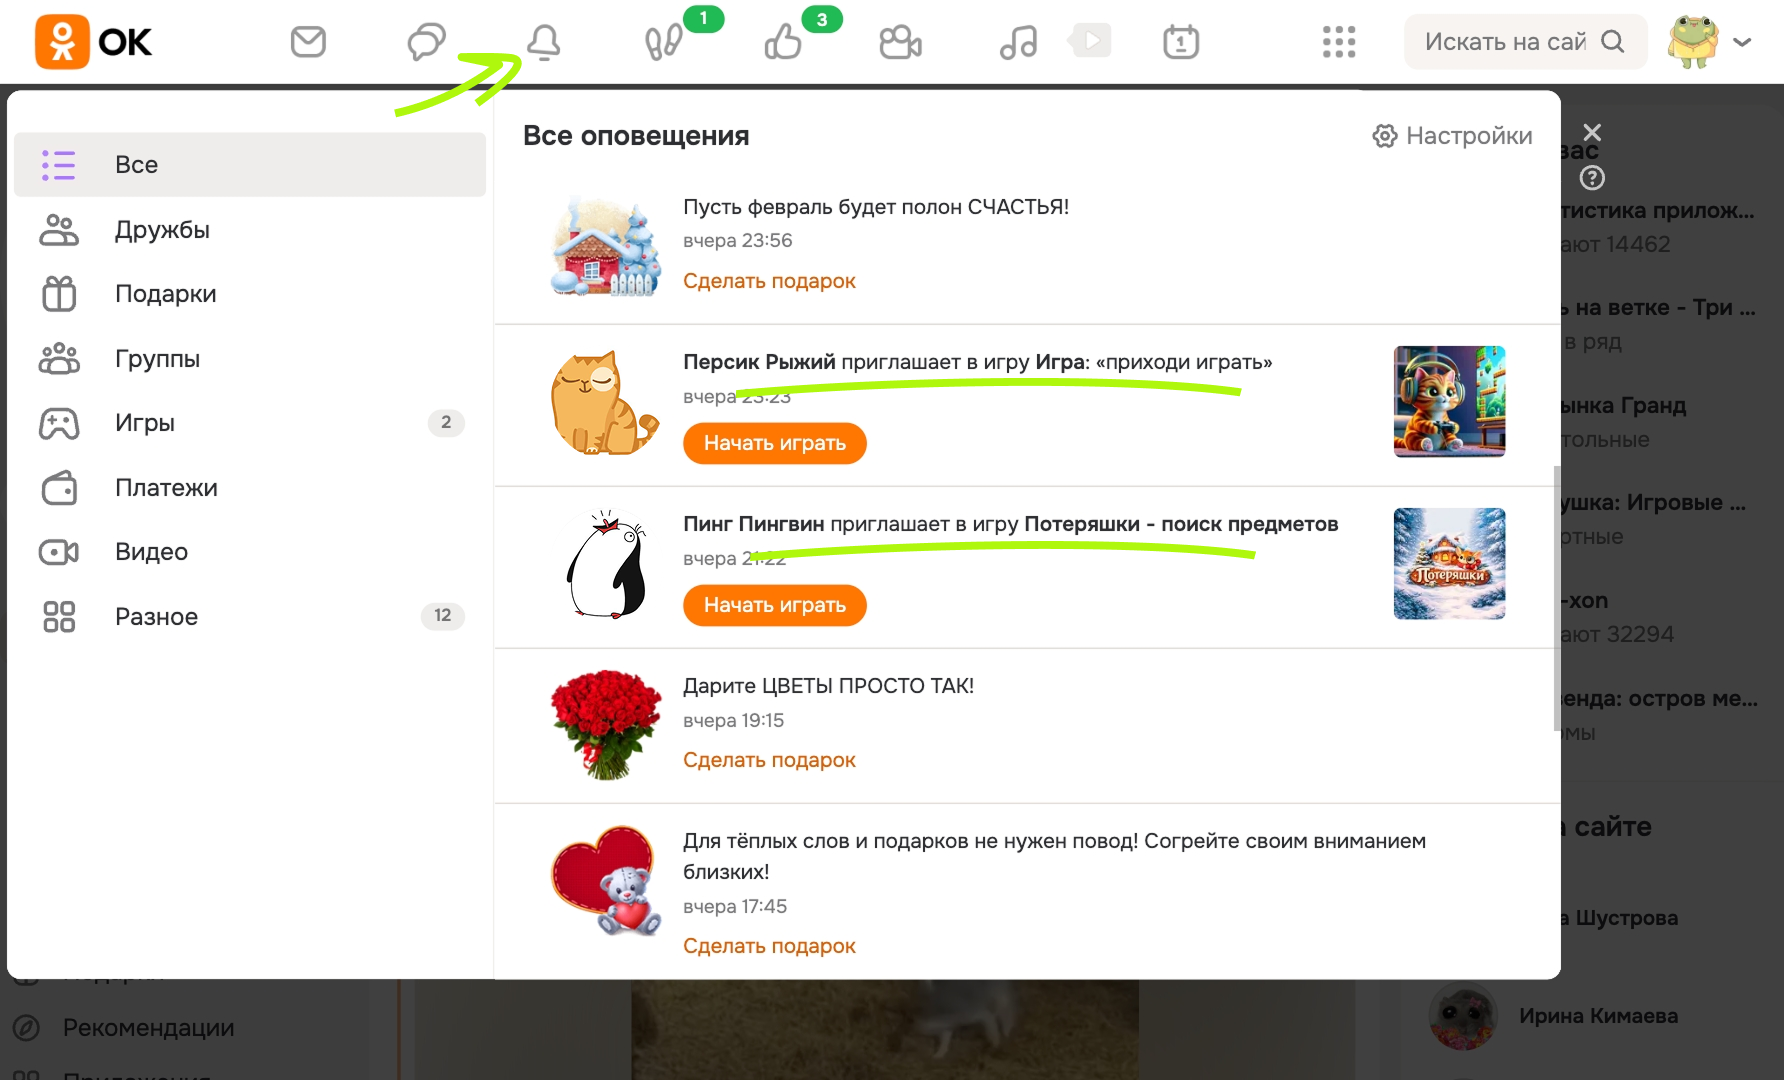
Task: Open the calendar icon in top bar
Action: pyautogui.click(x=1181, y=42)
